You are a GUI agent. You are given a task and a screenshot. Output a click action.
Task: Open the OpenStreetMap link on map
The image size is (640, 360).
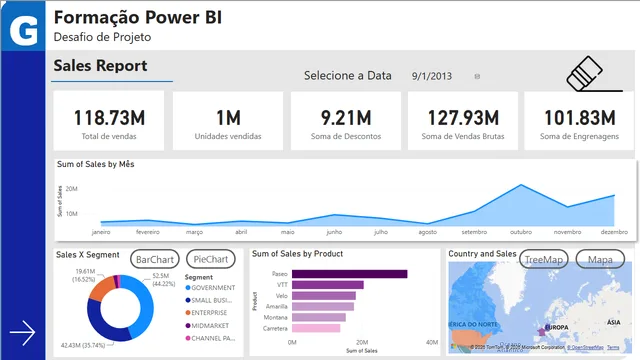[585, 347]
